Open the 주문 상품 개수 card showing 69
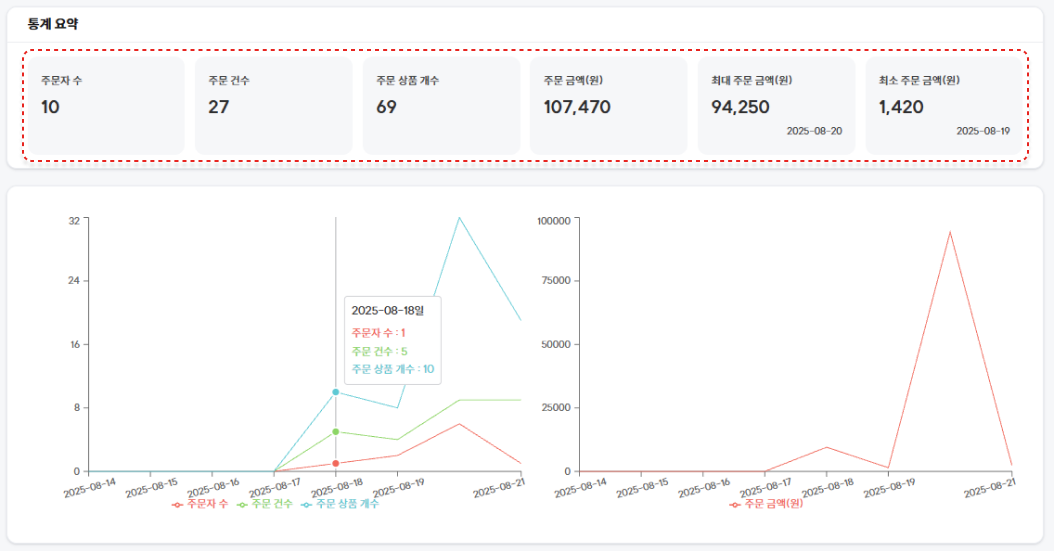This screenshot has height=551, width=1054. click(x=440, y=106)
